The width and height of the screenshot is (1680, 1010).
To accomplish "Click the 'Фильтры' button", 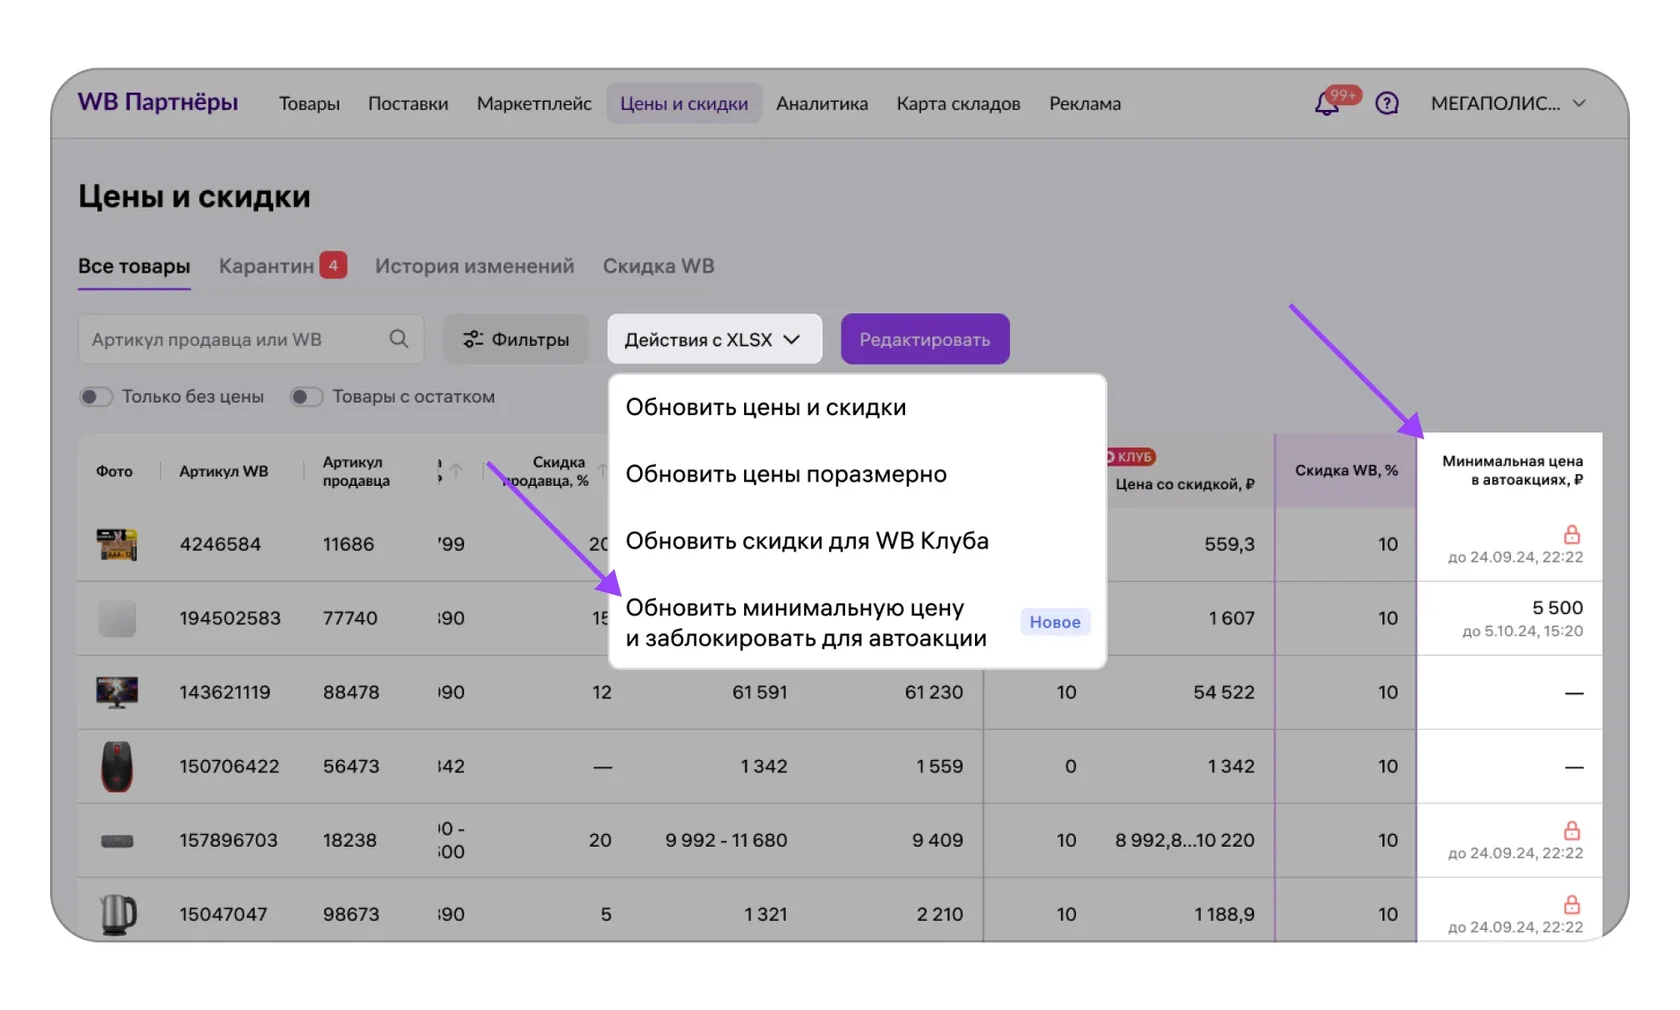I will tap(516, 339).
